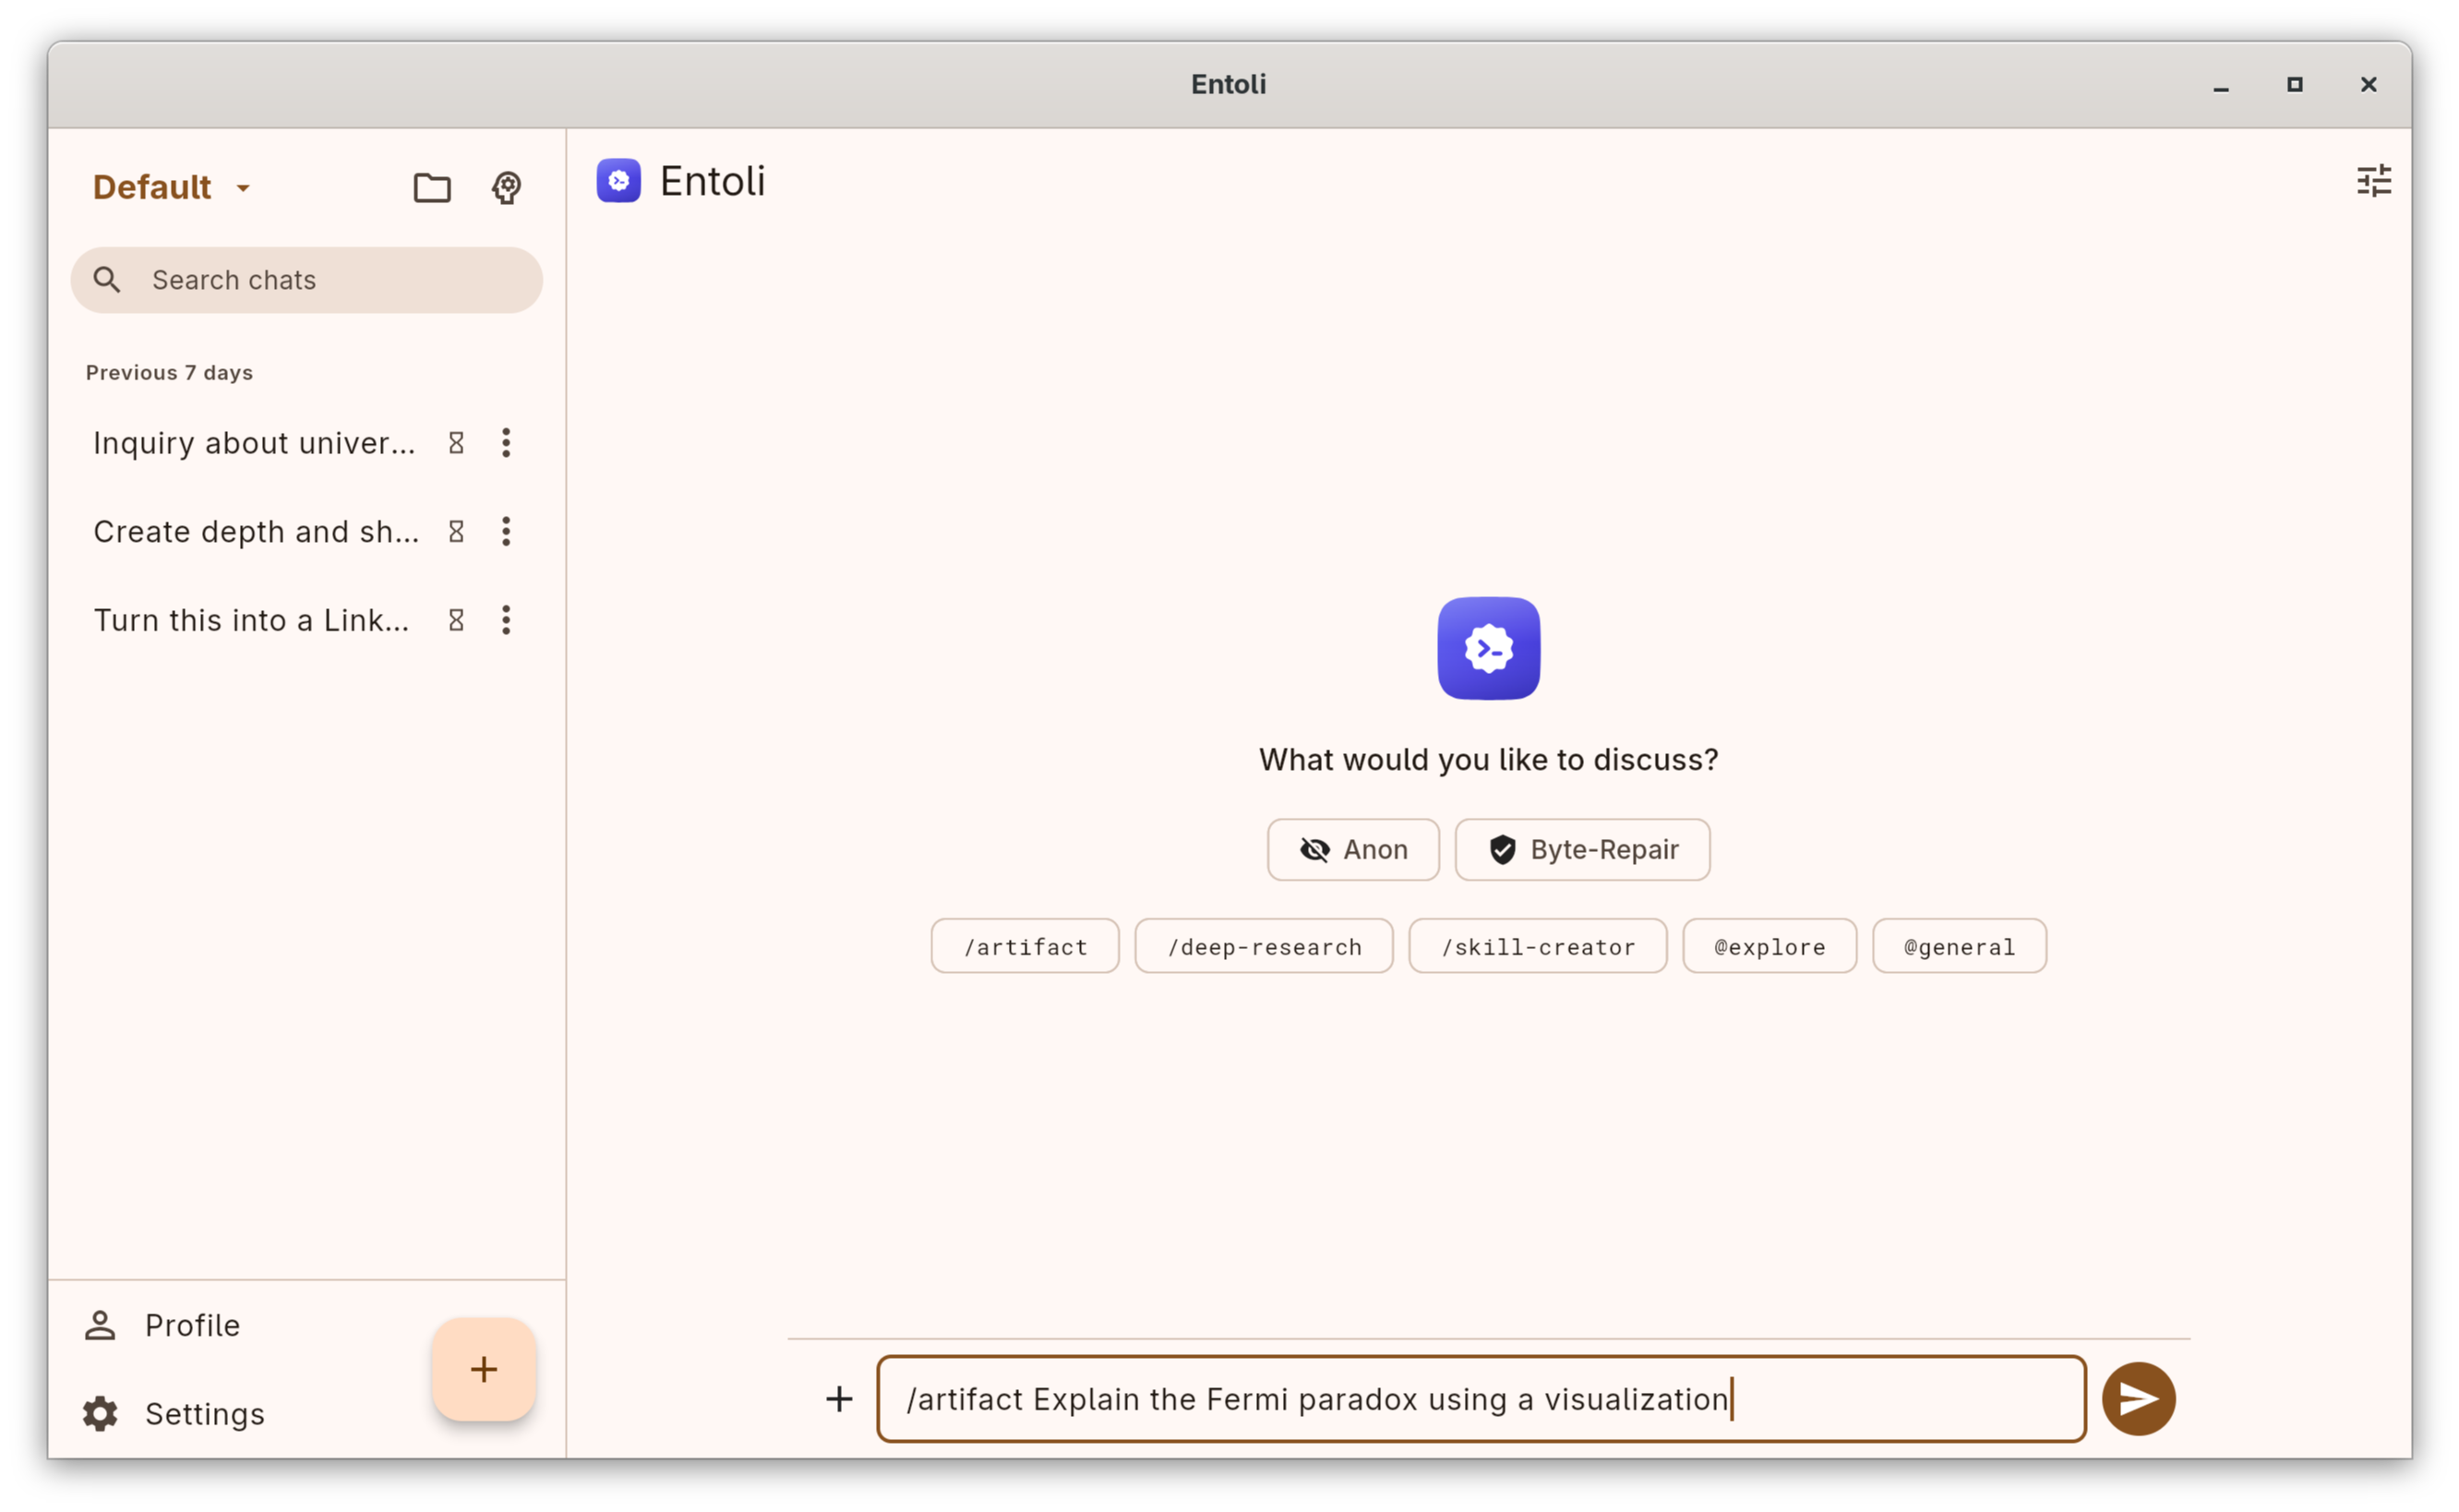
Task: Click the Entoli logo in chat header
Action: coord(619,181)
